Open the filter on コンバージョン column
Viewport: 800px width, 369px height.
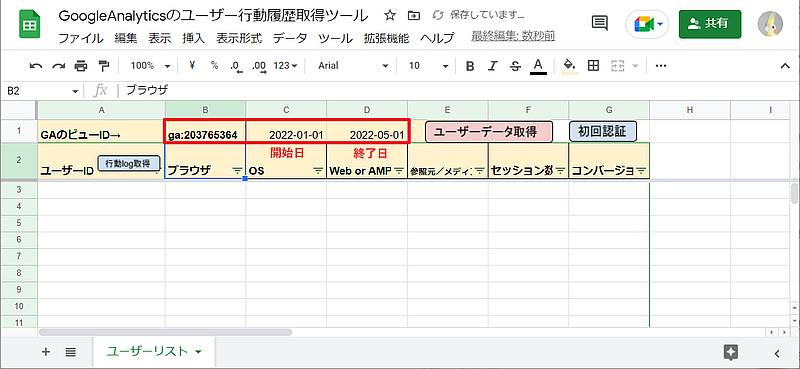(x=641, y=171)
